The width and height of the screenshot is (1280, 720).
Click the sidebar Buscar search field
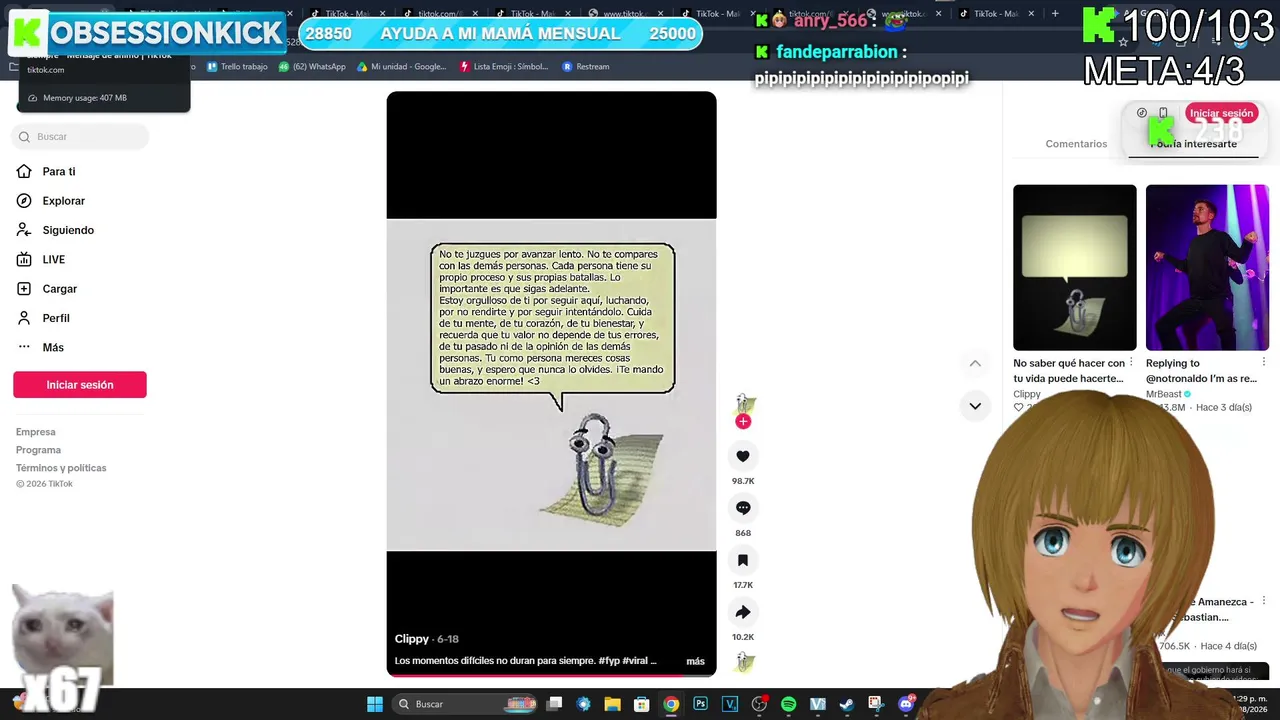tap(80, 137)
